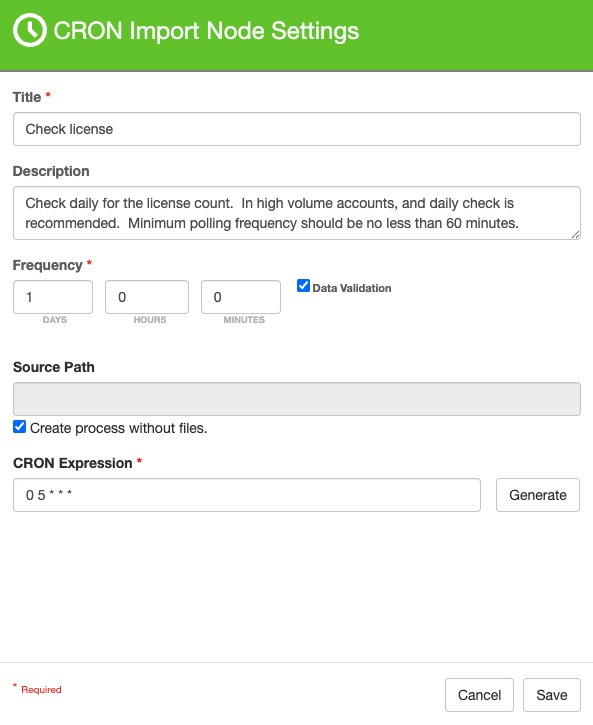Click the Title field containing "Check license"

[297, 129]
